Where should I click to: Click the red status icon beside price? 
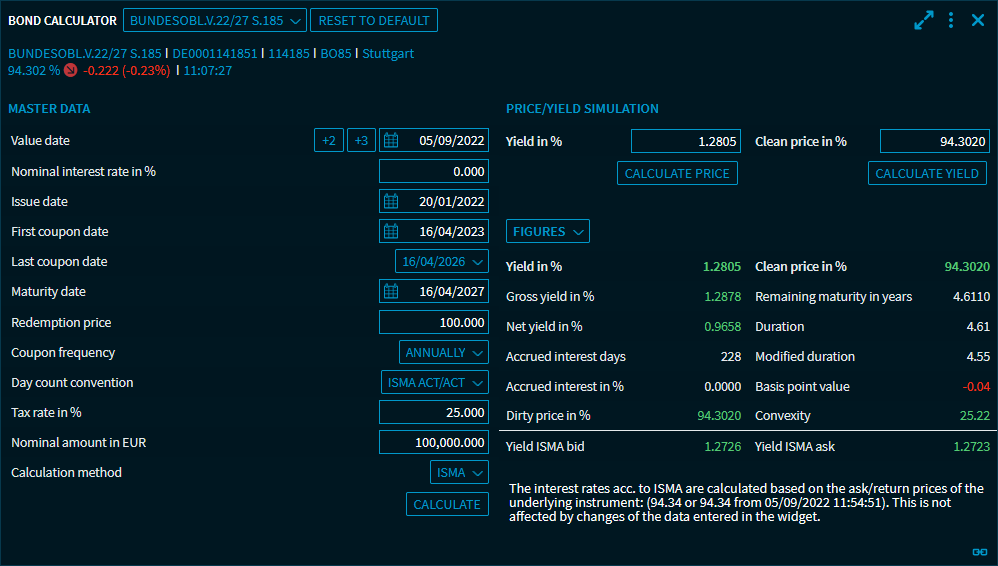click(70, 71)
